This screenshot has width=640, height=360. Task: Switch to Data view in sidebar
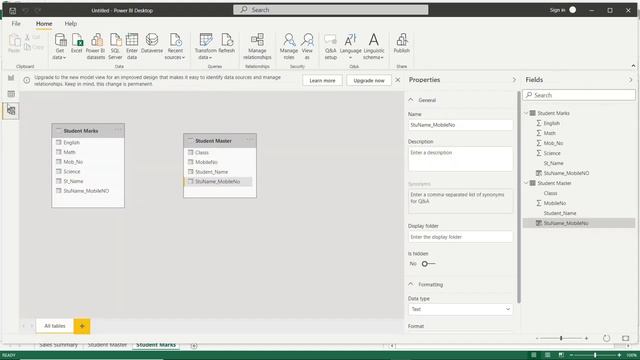pos(11,94)
